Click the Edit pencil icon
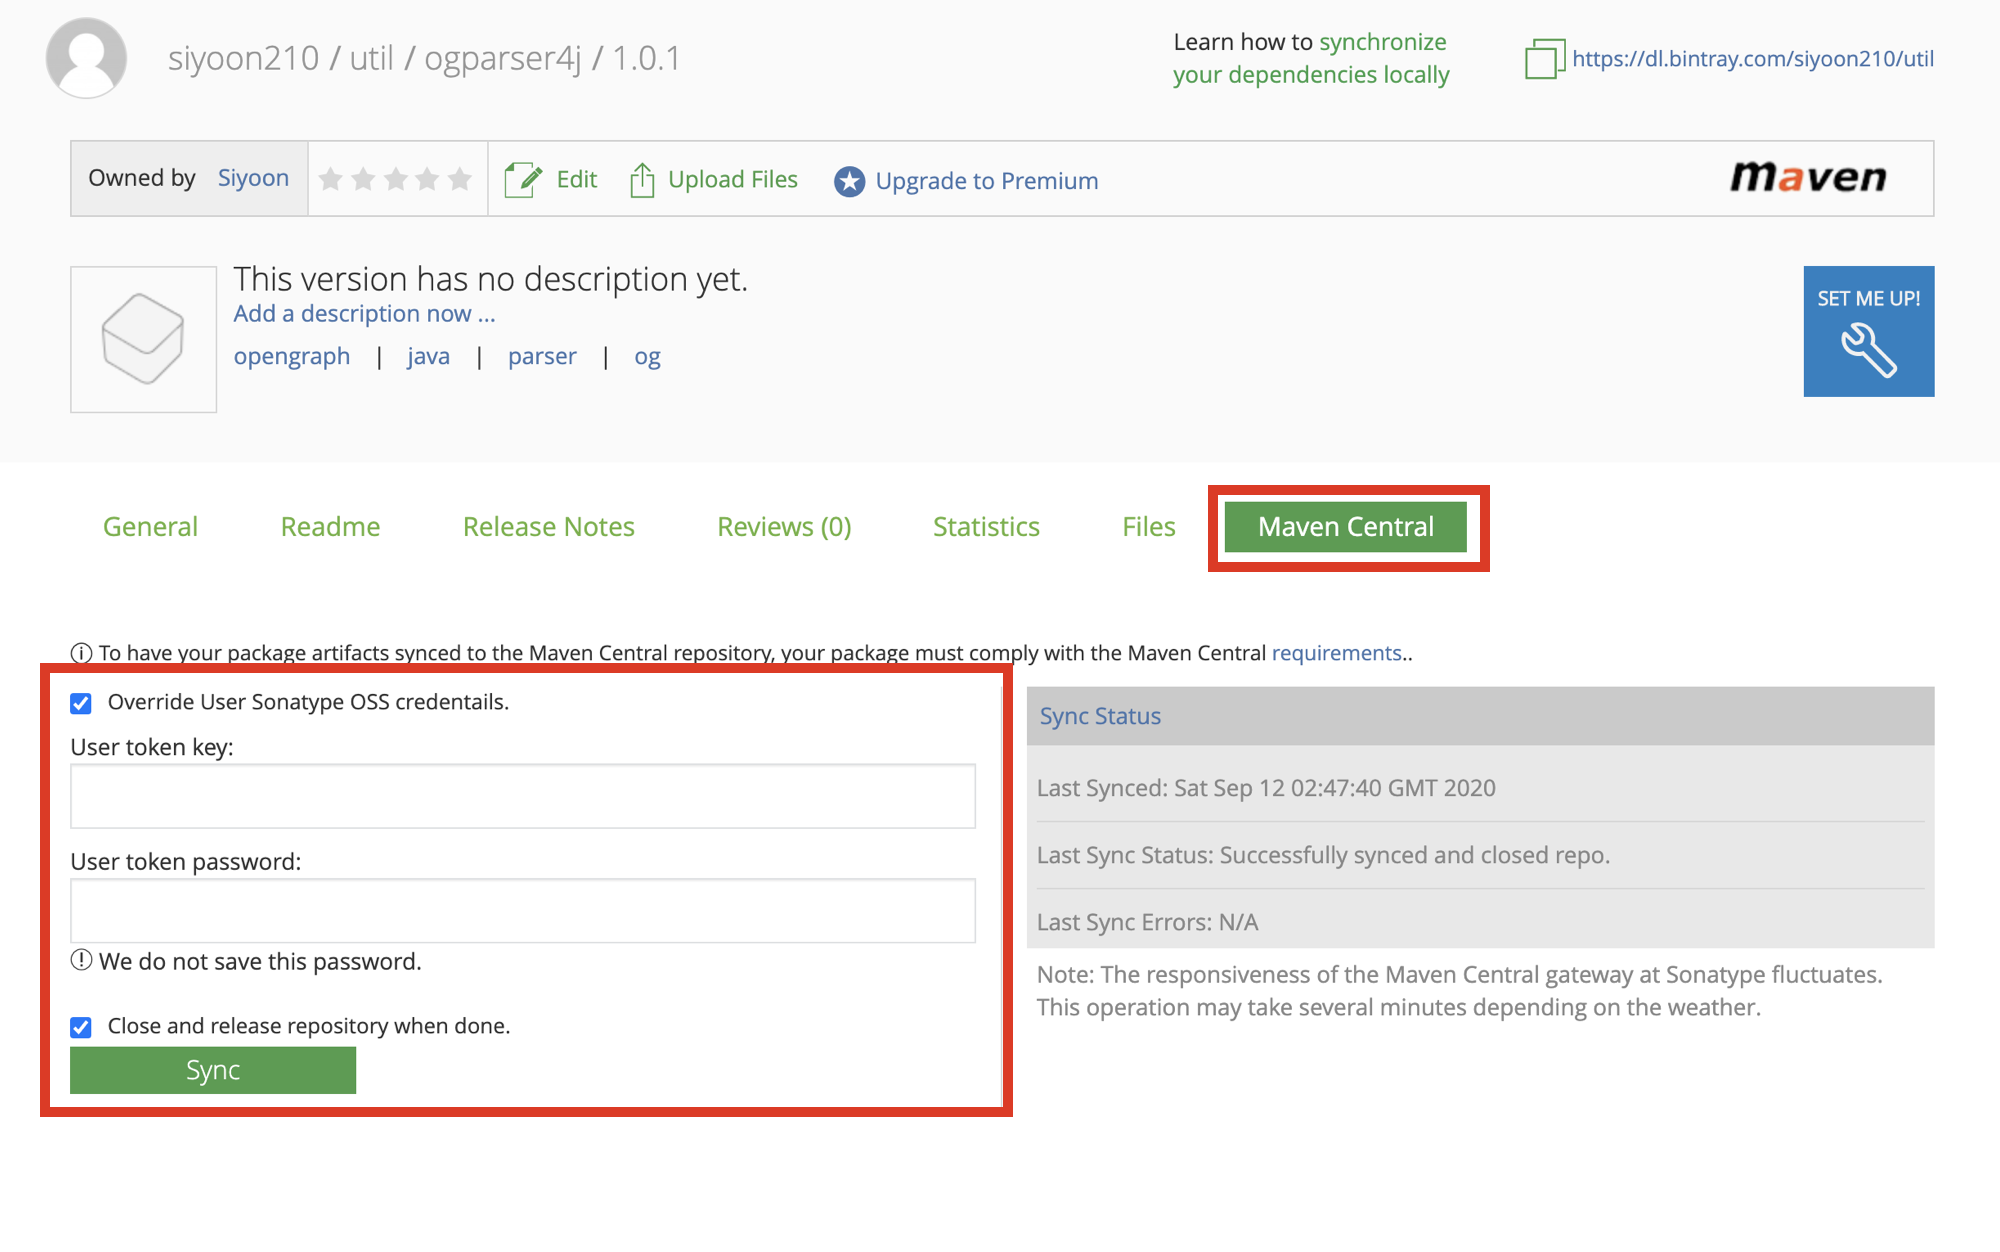The height and width of the screenshot is (1252, 2000). click(523, 180)
